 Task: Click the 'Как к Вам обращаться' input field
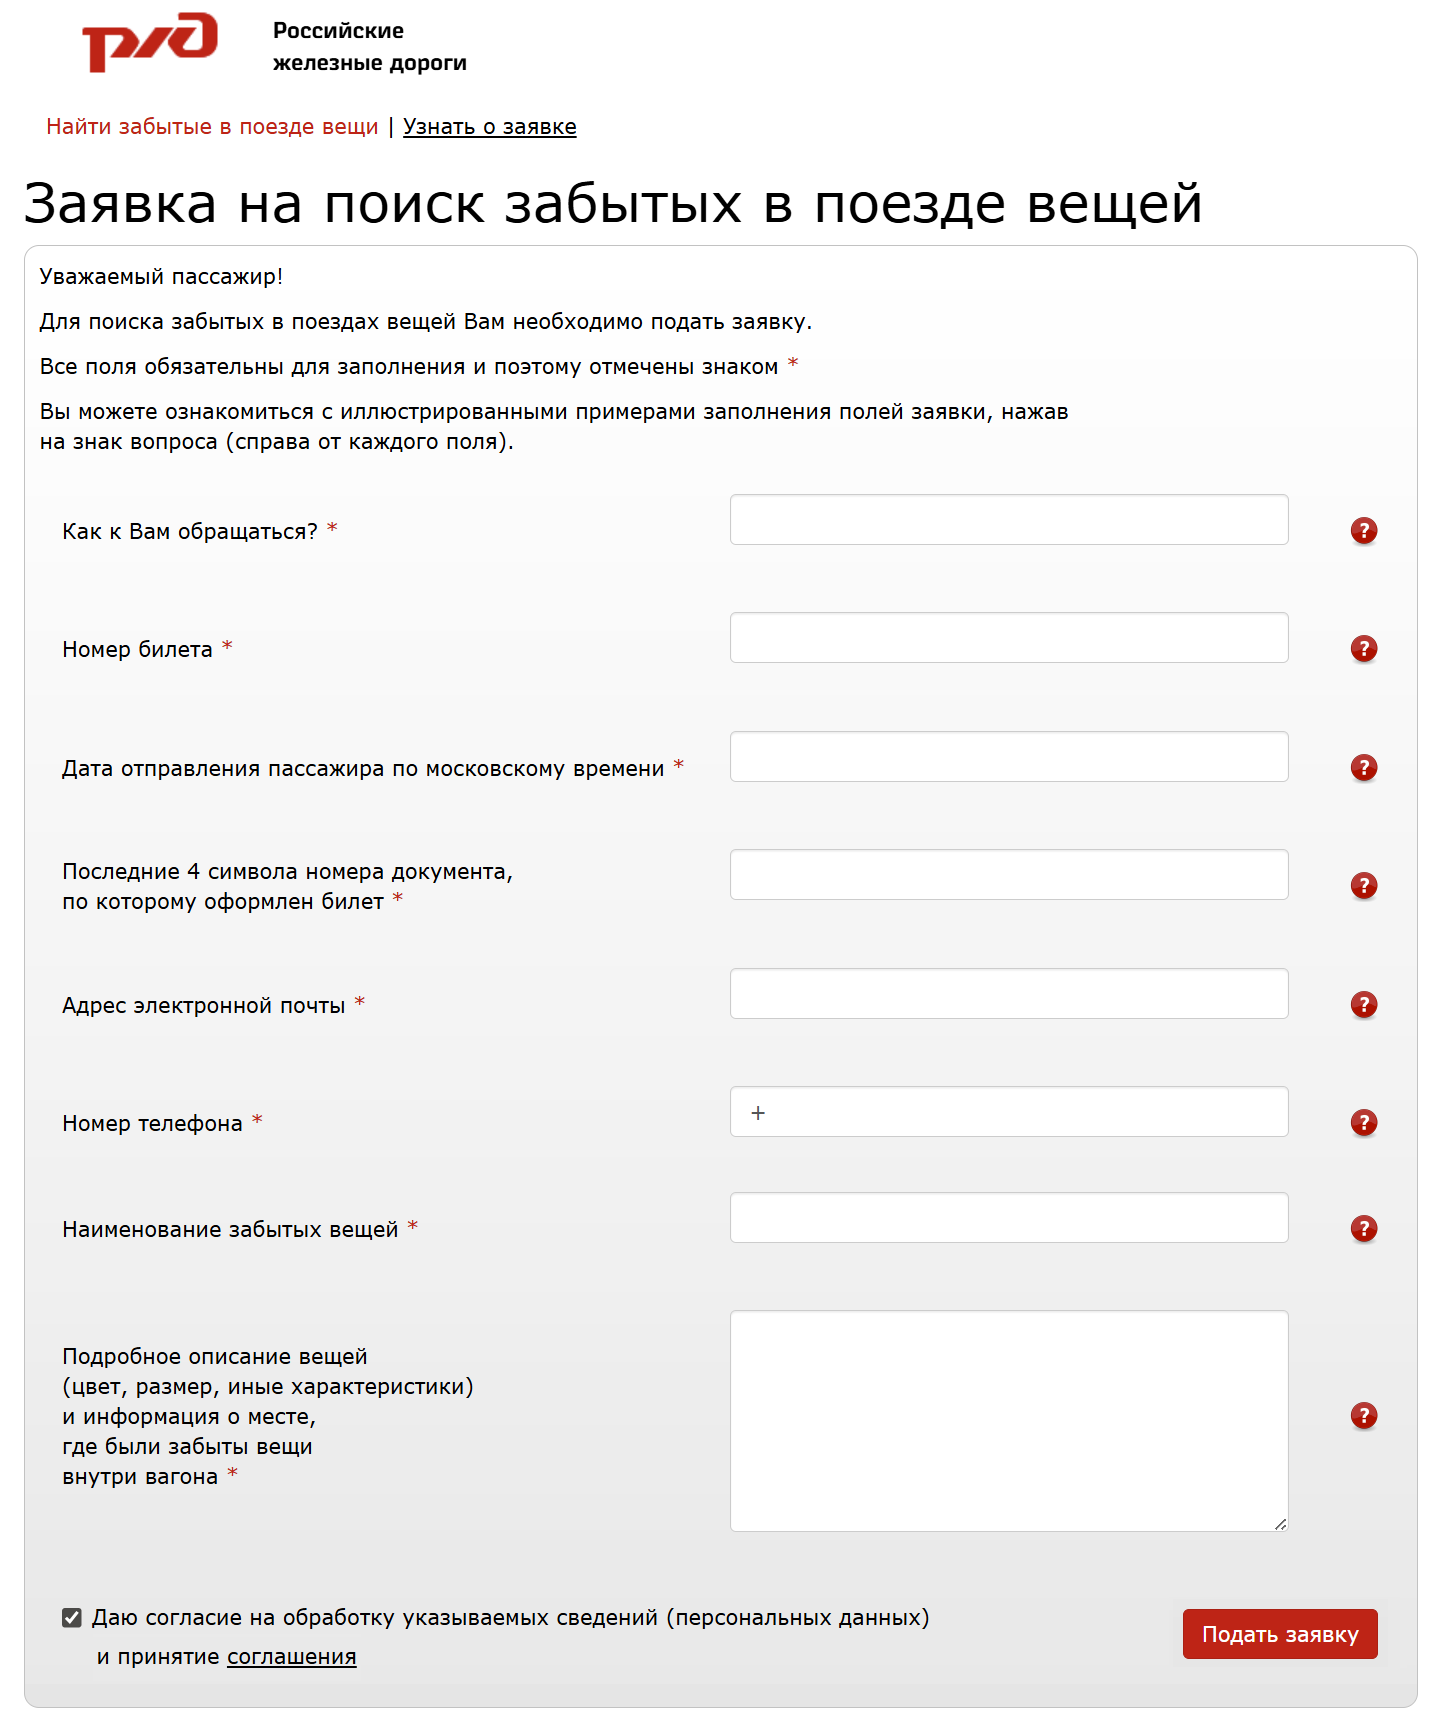click(x=1008, y=519)
